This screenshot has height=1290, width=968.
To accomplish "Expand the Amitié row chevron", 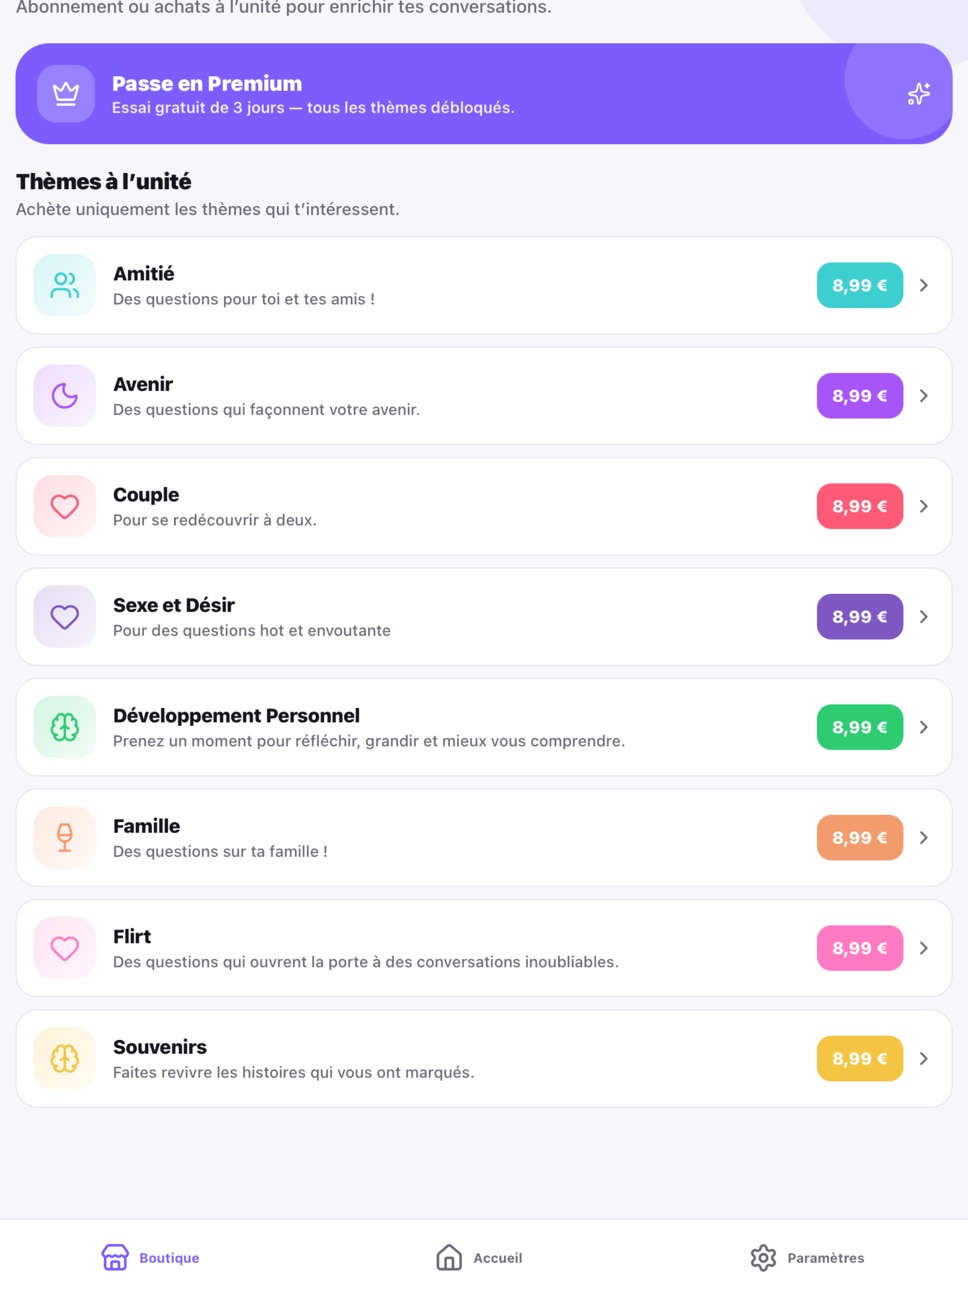I will [924, 285].
